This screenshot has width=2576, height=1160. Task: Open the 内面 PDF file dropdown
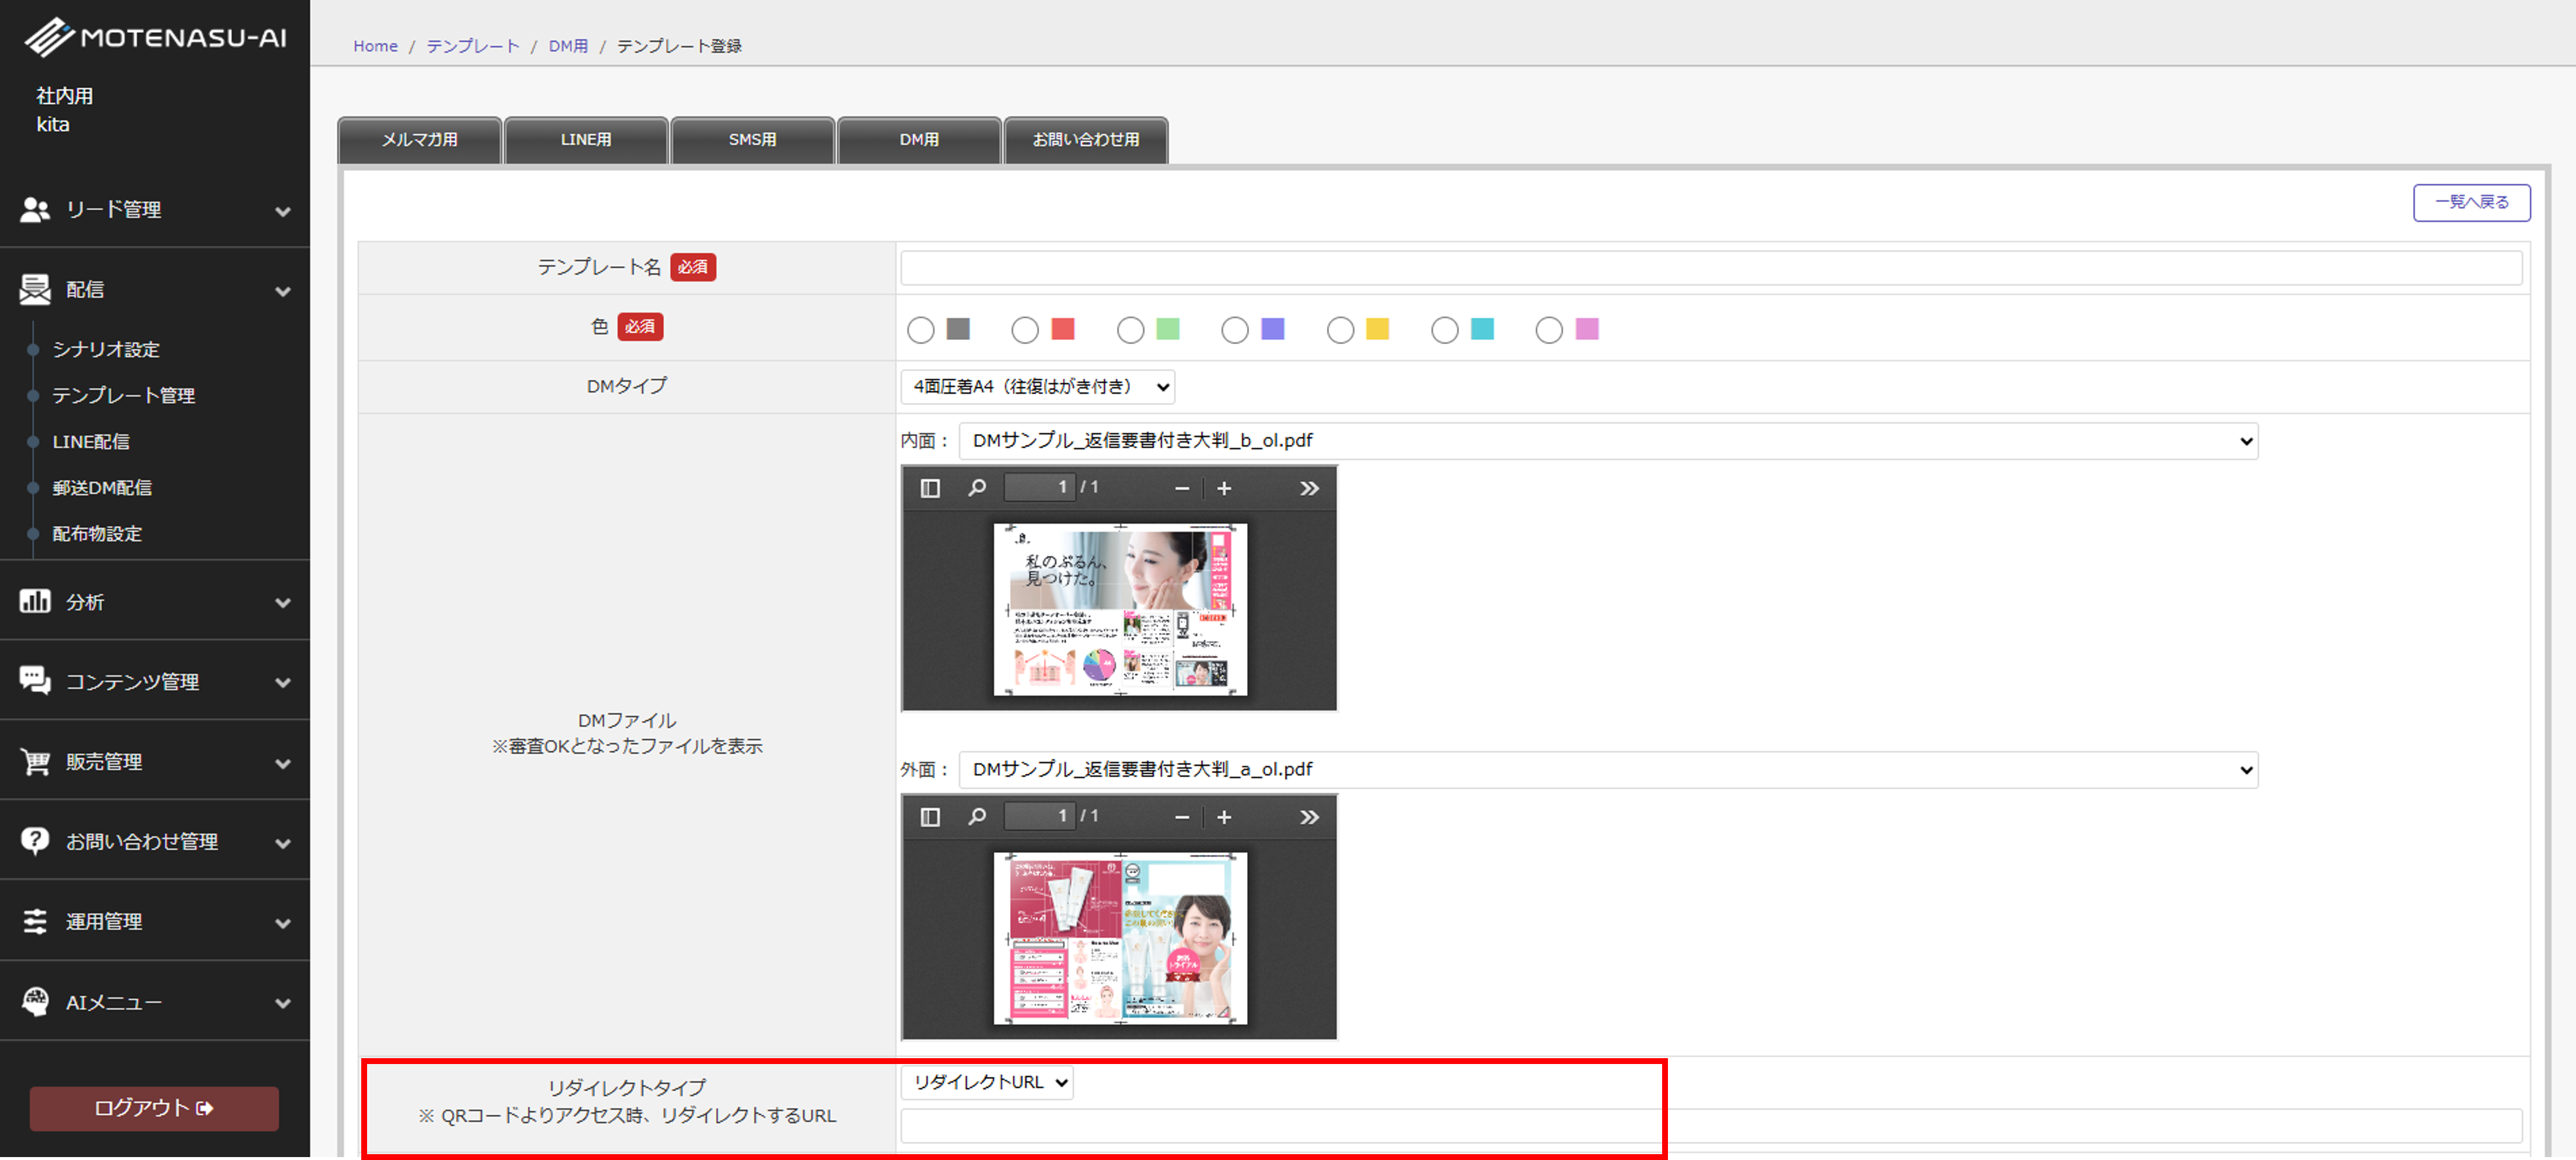1607,441
